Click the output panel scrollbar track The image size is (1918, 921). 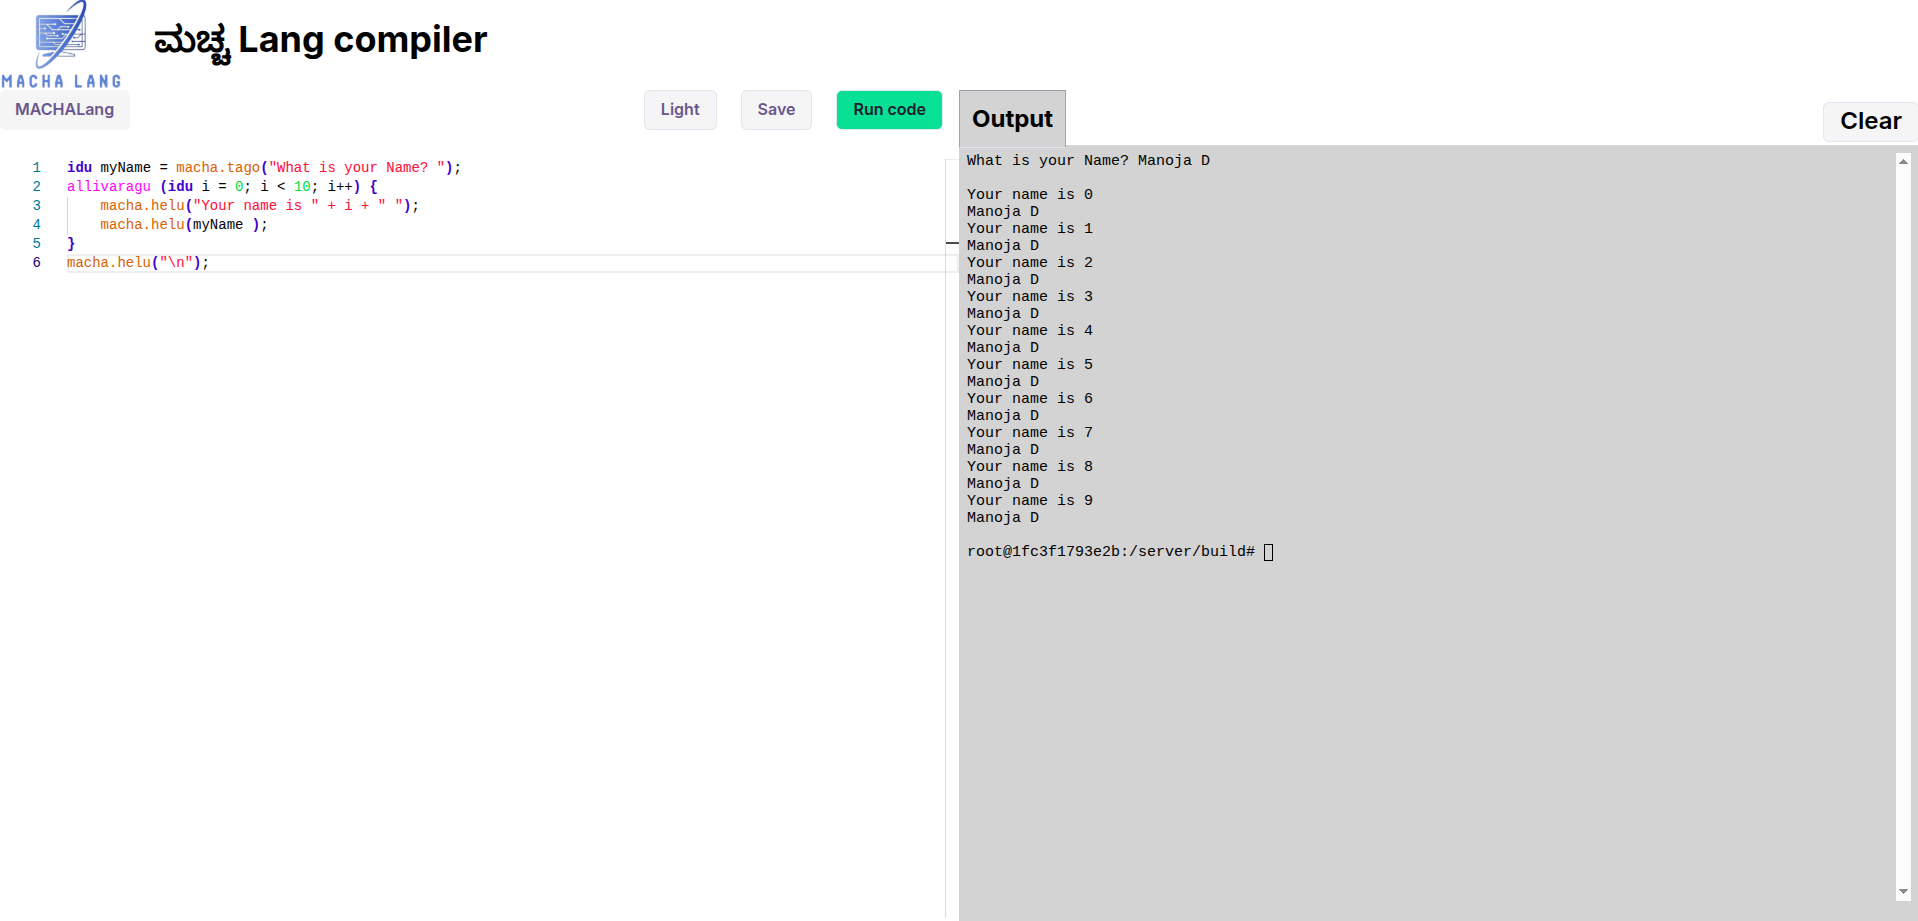click(x=1903, y=520)
